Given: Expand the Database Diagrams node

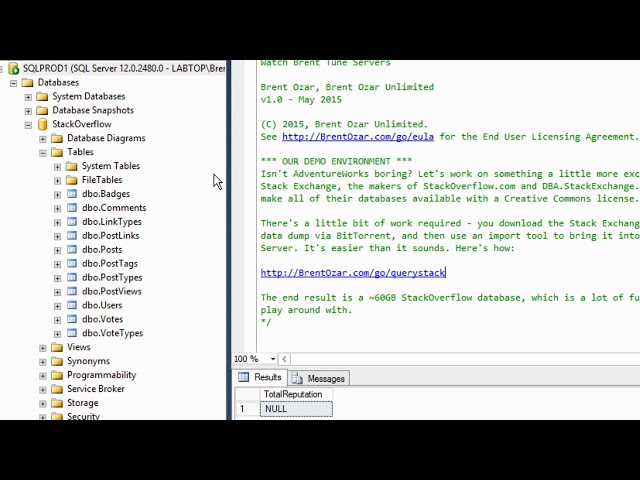Looking at the screenshot, I should pyautogui.click(x=43, y=139).
